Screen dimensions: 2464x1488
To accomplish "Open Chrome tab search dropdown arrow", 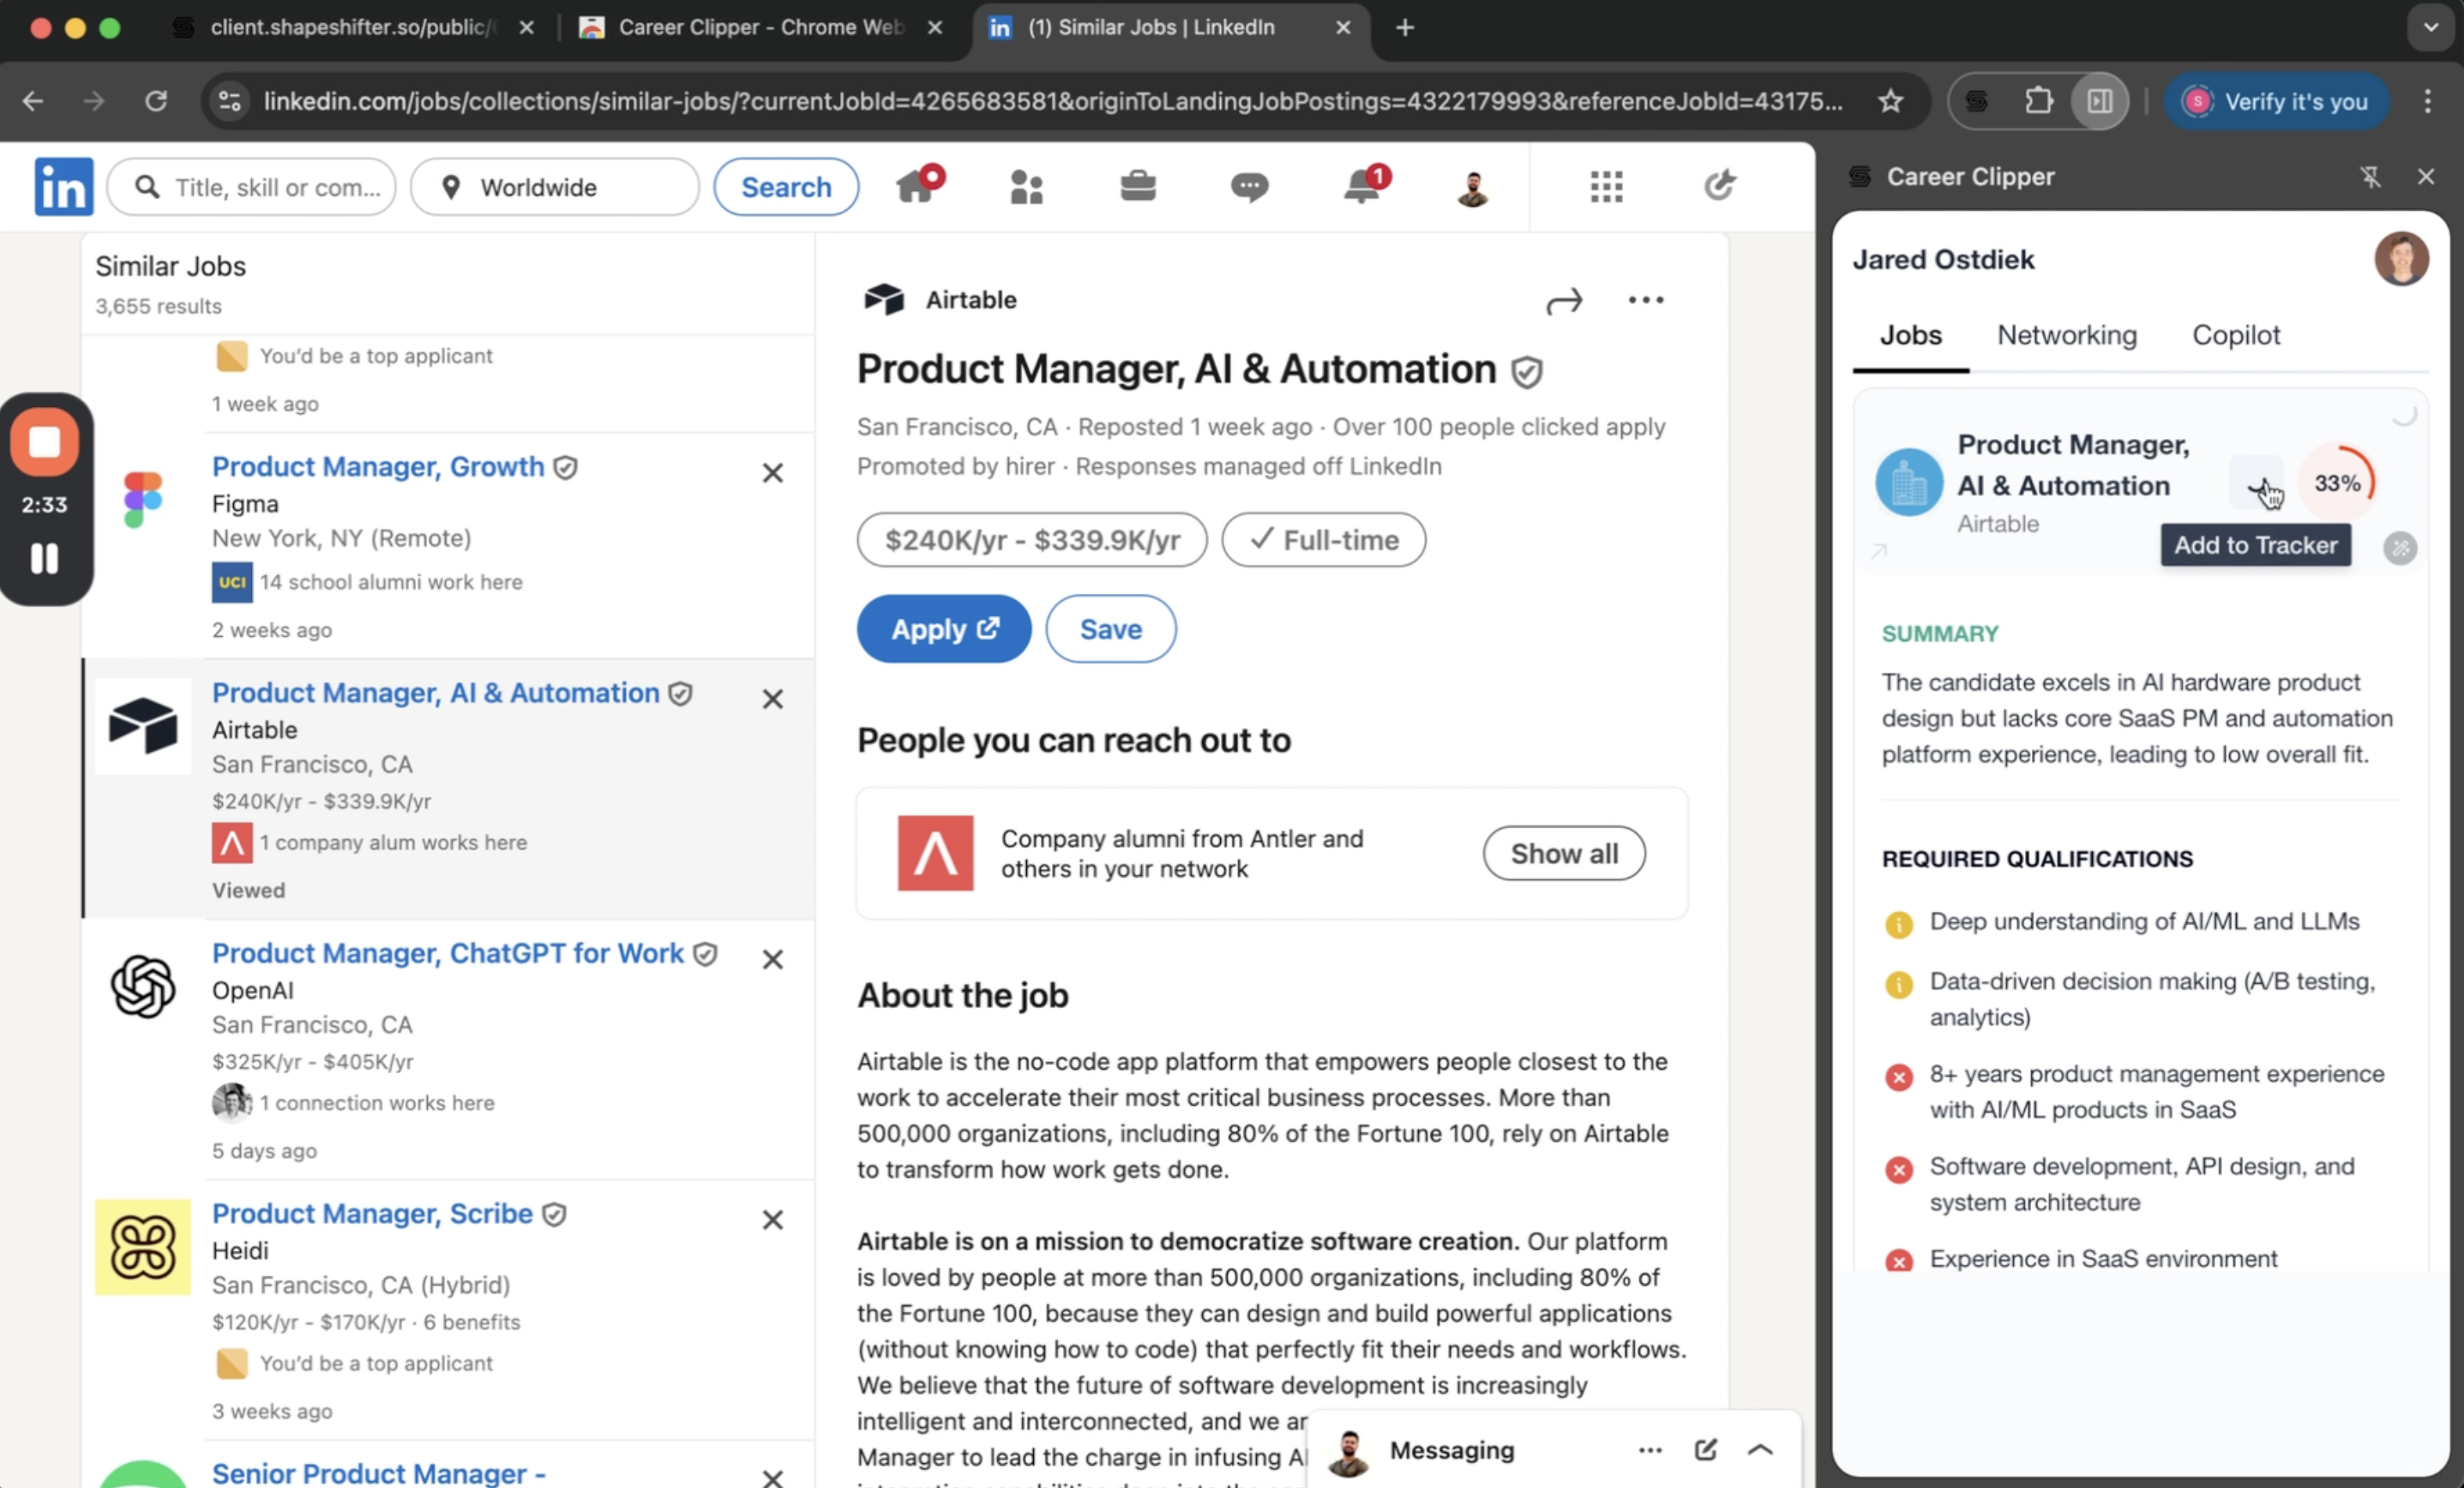I will tap(2430, 28).
